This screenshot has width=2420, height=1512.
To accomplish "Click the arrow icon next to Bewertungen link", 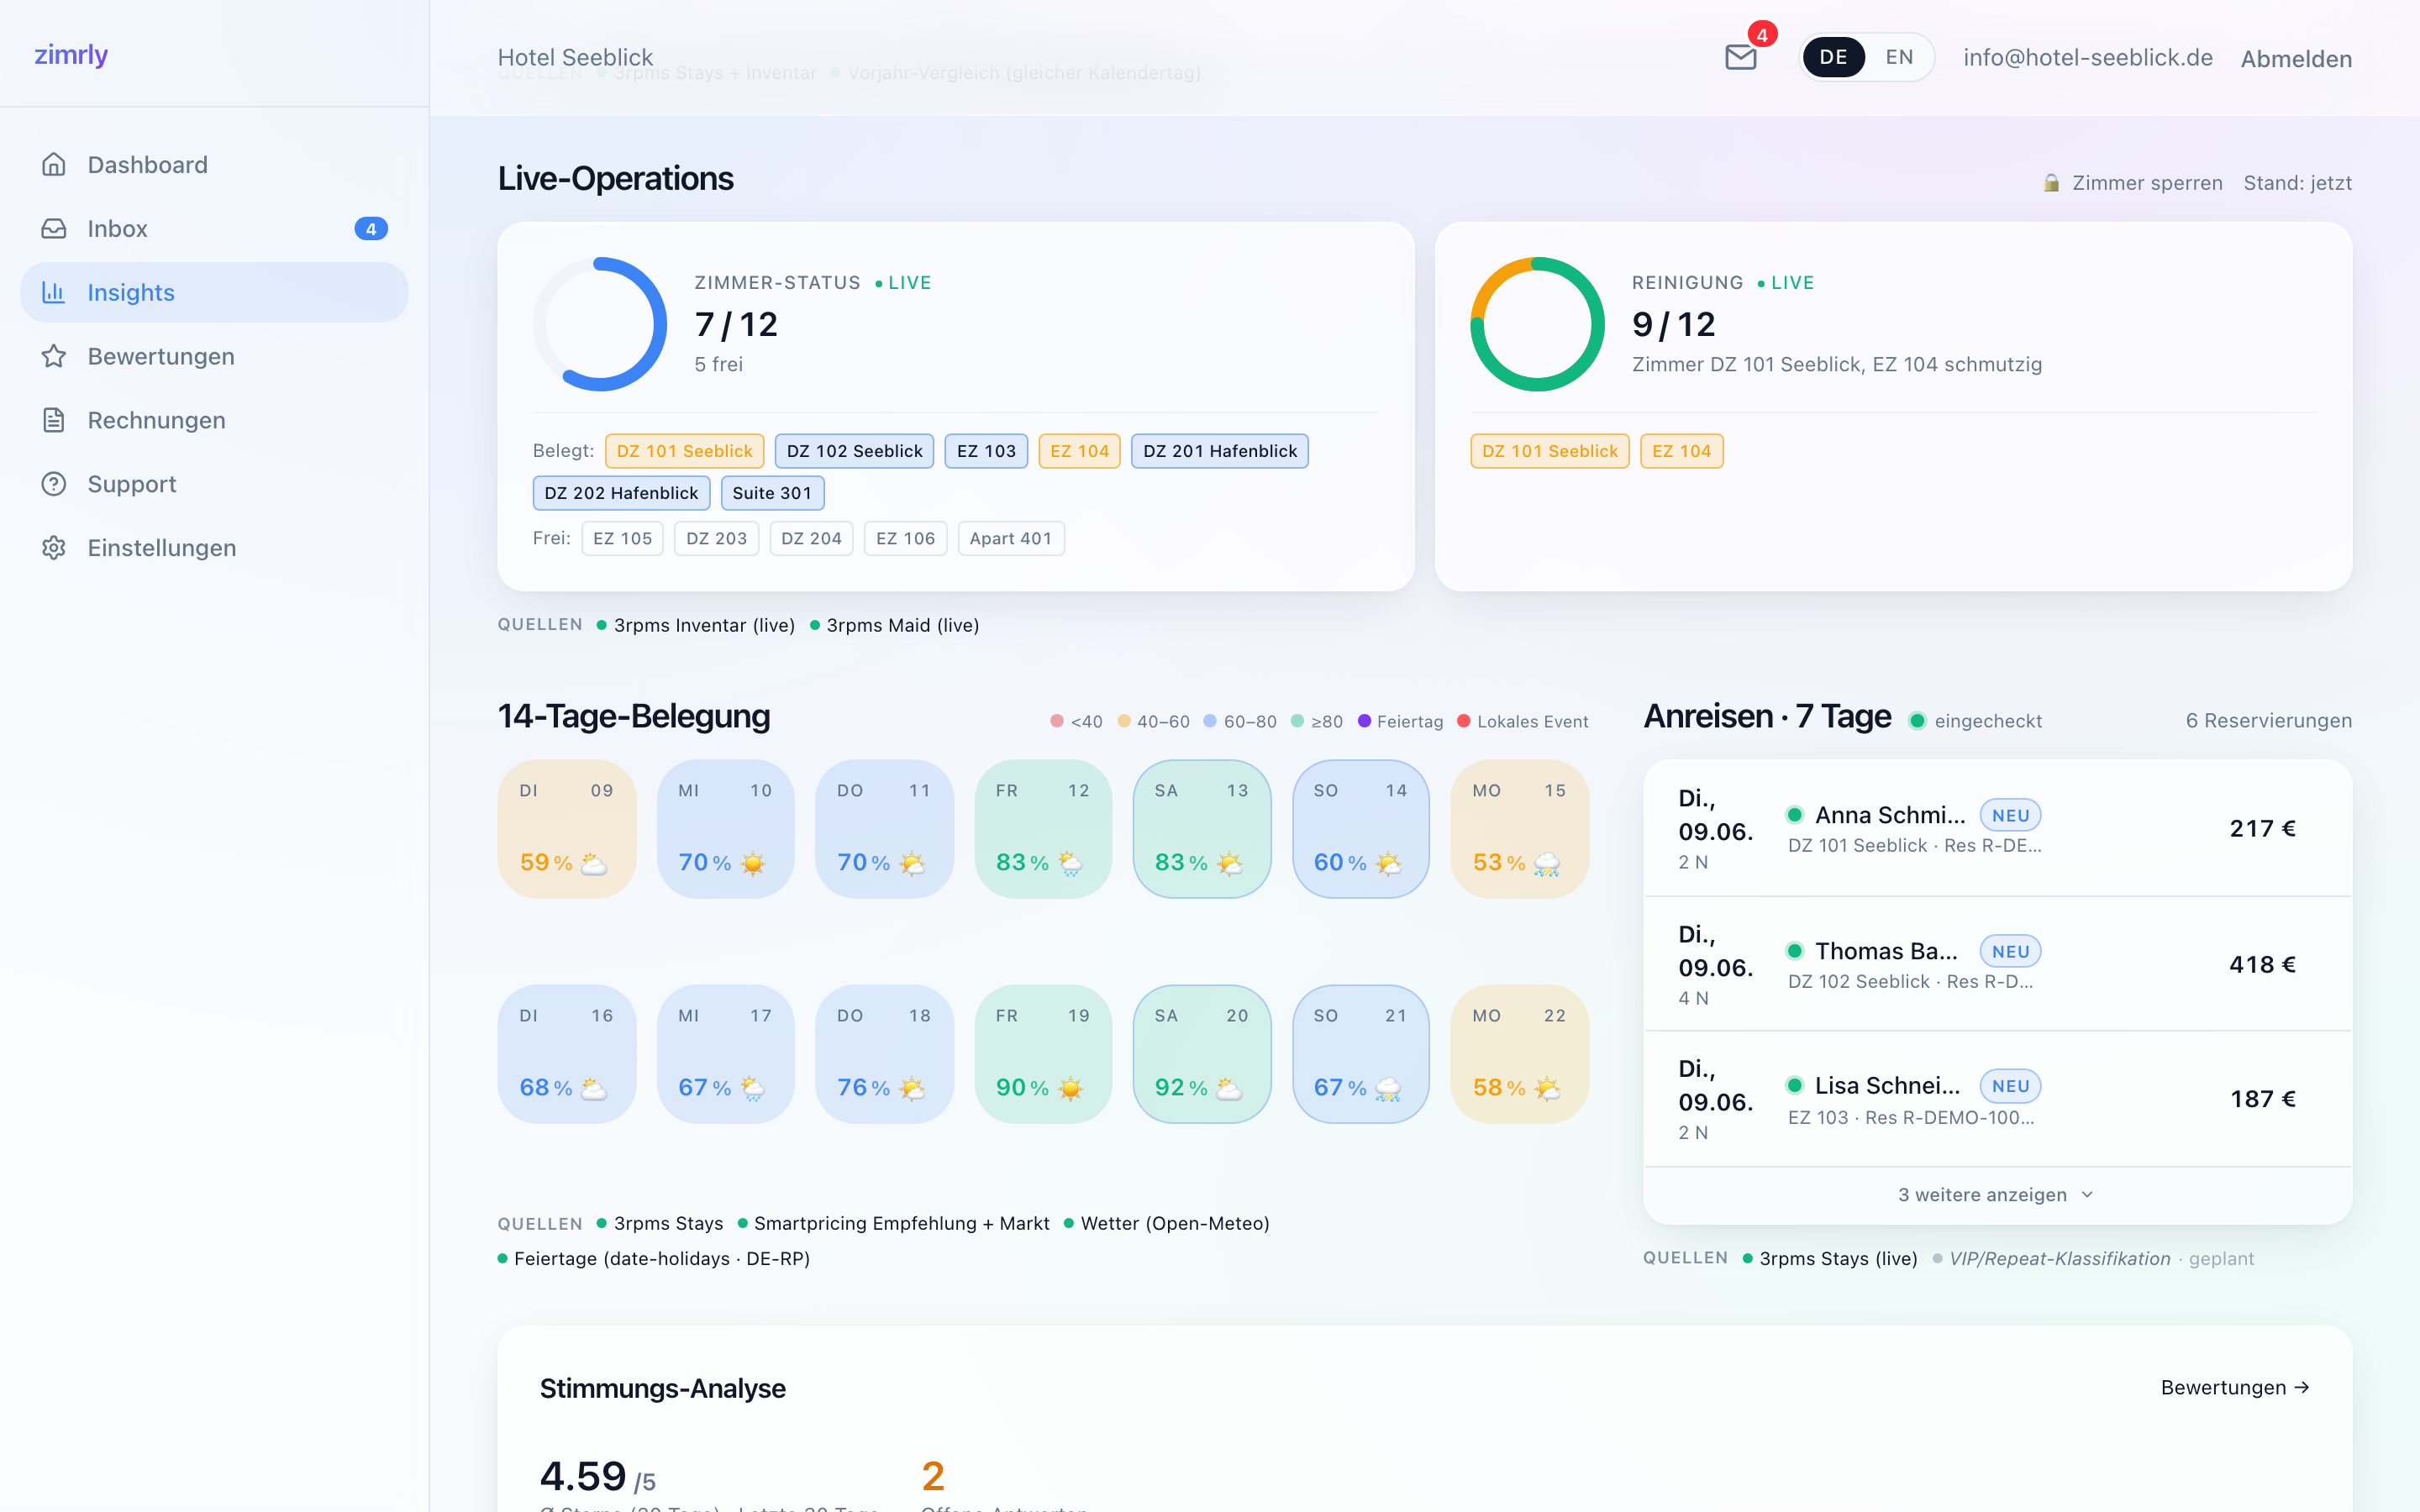I will coord(2302,1388).
